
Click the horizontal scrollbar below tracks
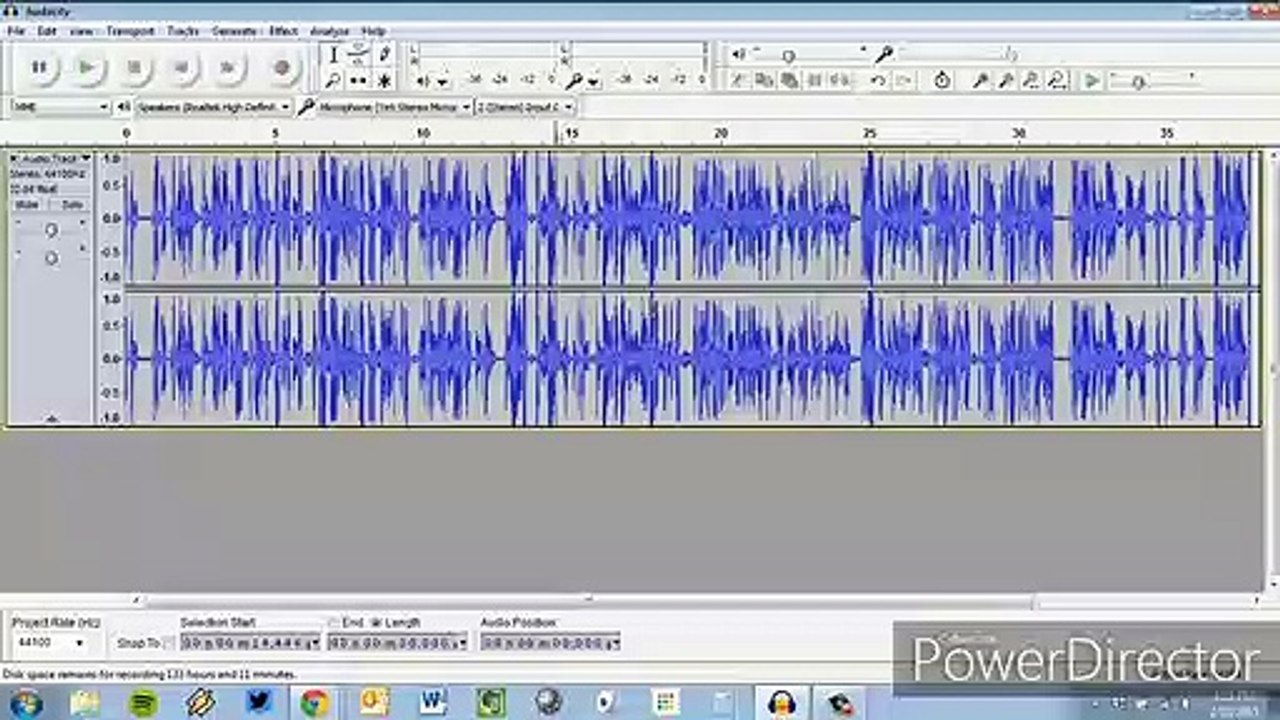click(x=590, y=601)
